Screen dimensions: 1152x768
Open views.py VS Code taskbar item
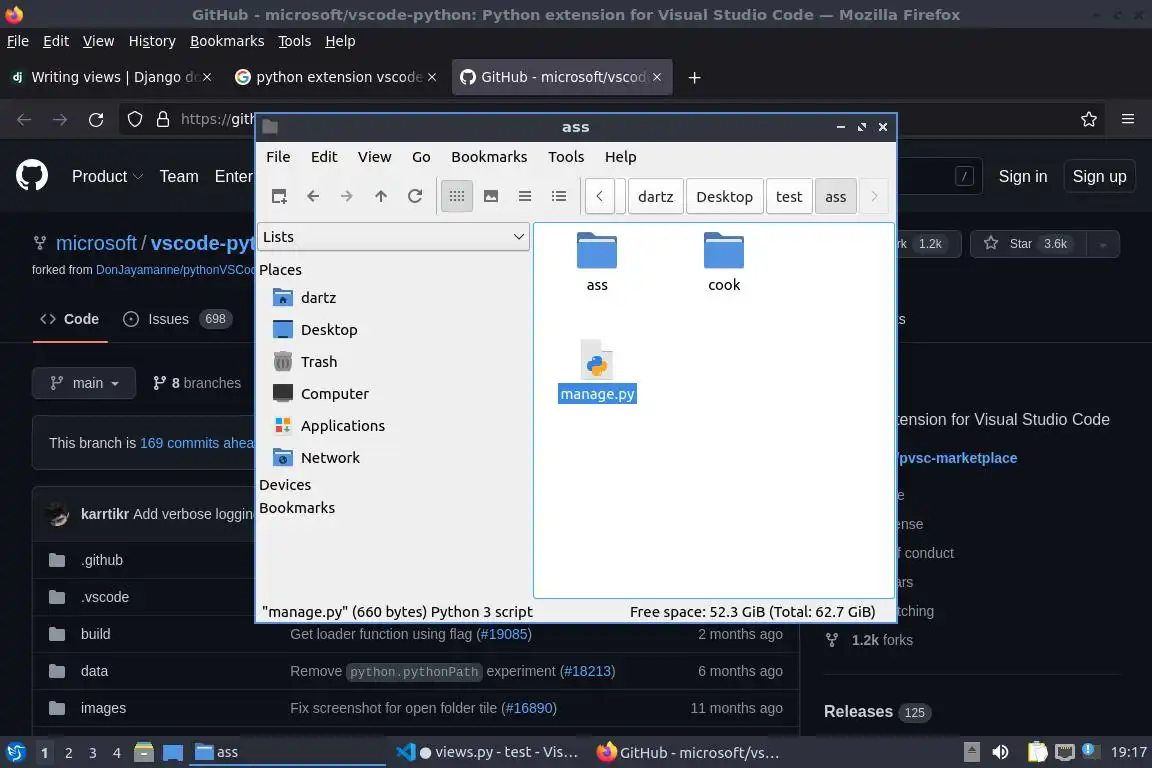(486, 752)
